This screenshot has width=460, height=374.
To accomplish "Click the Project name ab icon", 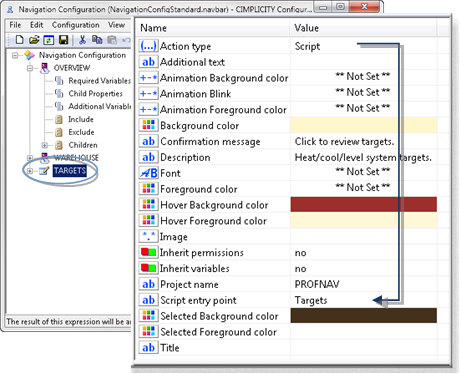I will tap(148, 284).
